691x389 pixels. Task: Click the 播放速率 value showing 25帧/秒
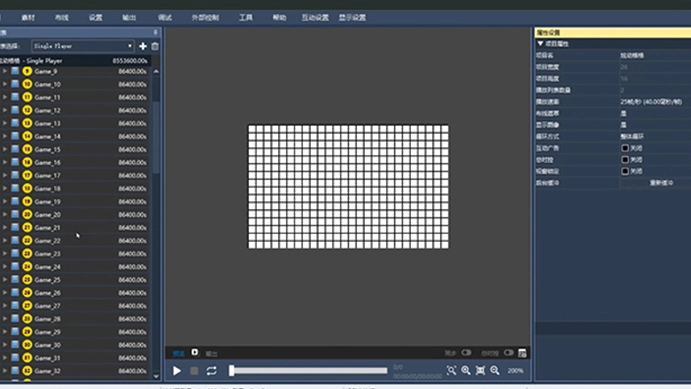[651, 102]
